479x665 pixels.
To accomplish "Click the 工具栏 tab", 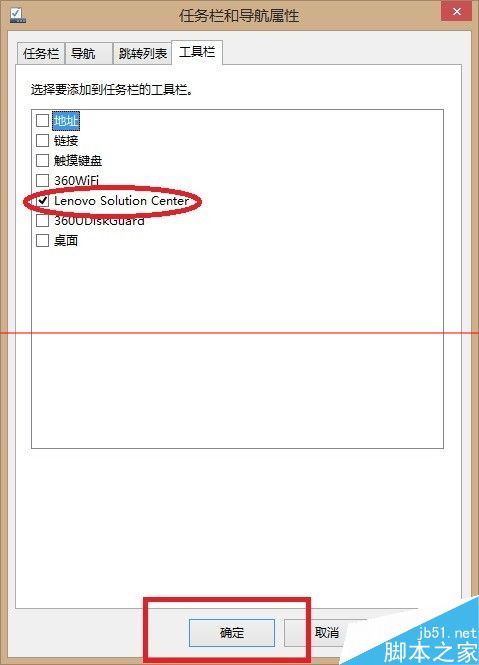I will click(197, 53).
